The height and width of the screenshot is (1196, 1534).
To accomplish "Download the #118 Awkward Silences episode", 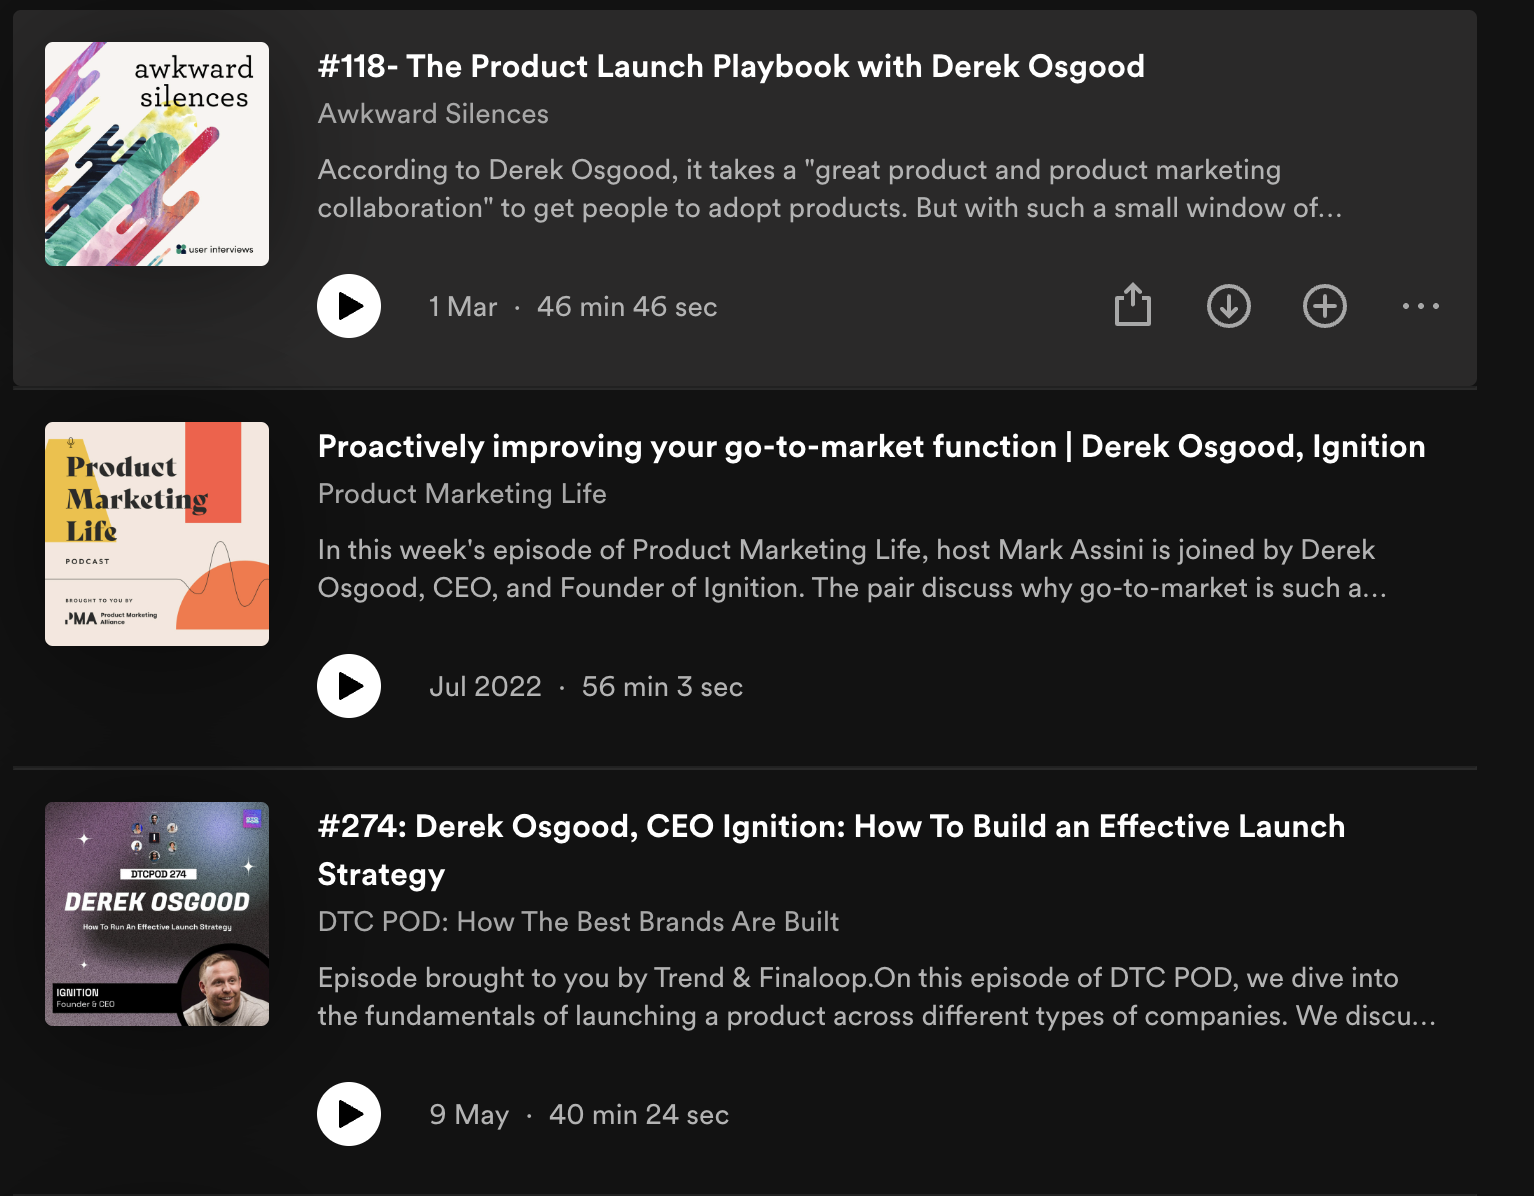I will tap(1229, 306).
